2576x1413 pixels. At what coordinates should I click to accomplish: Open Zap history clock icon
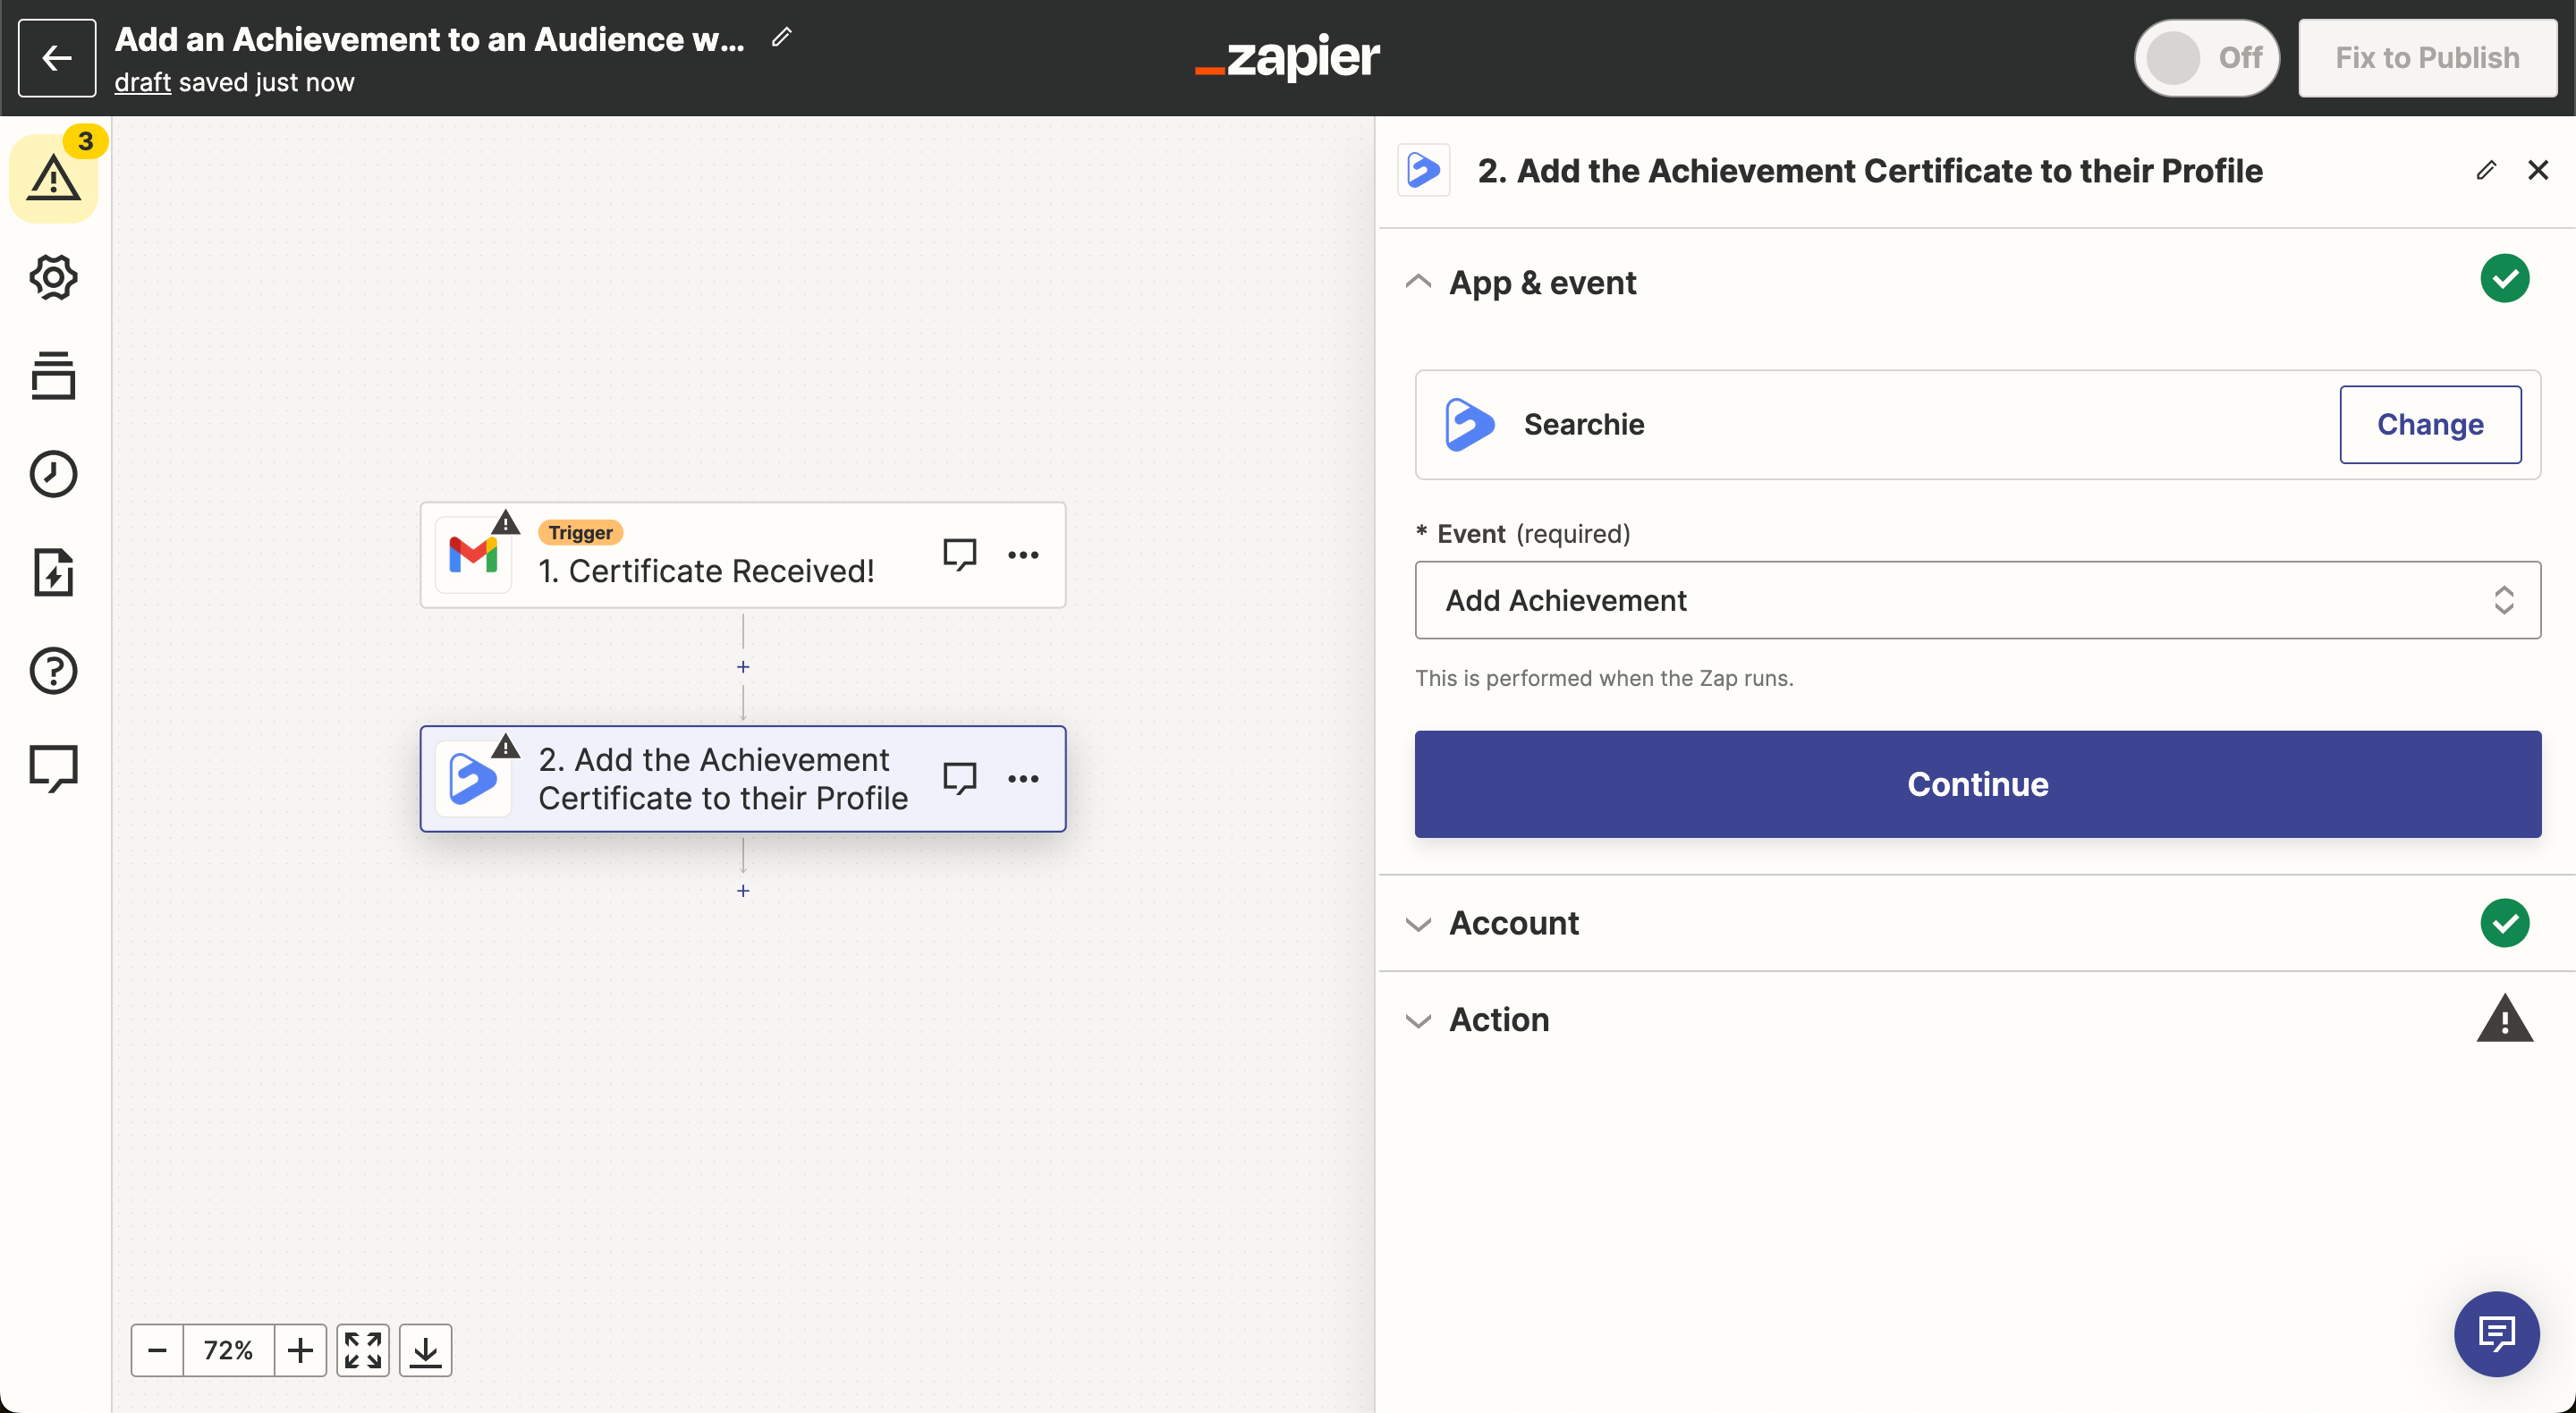coord(54,474)
